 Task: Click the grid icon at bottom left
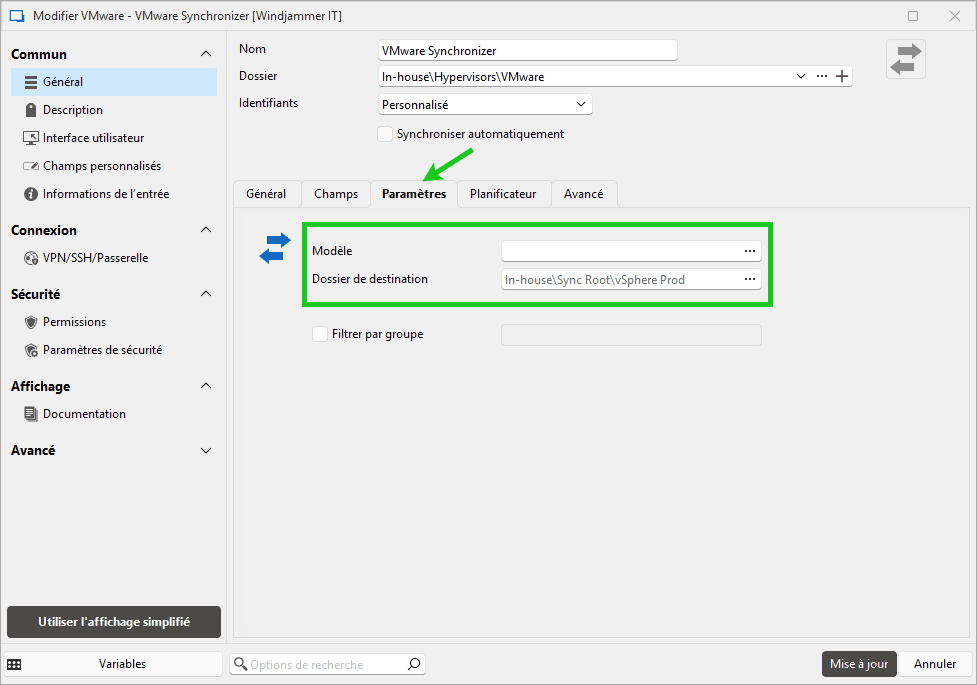15,664
